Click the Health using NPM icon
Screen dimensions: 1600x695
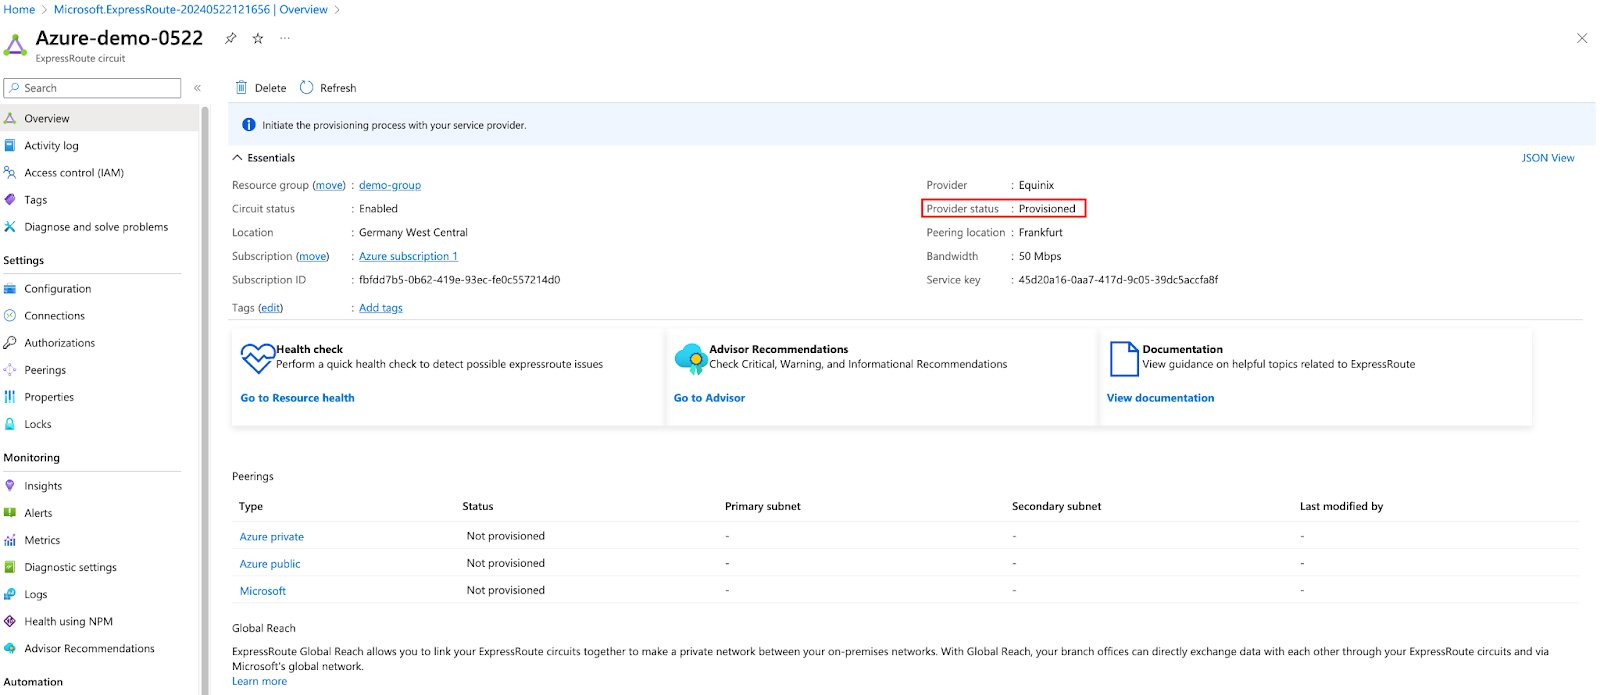(10, 621)
